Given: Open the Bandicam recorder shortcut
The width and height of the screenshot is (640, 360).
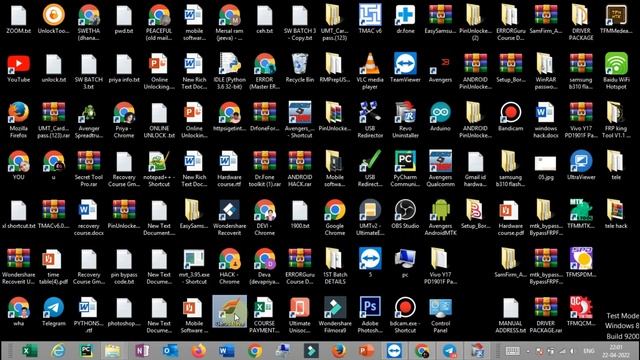Looking at the screenshot, I should click(511, 117).
